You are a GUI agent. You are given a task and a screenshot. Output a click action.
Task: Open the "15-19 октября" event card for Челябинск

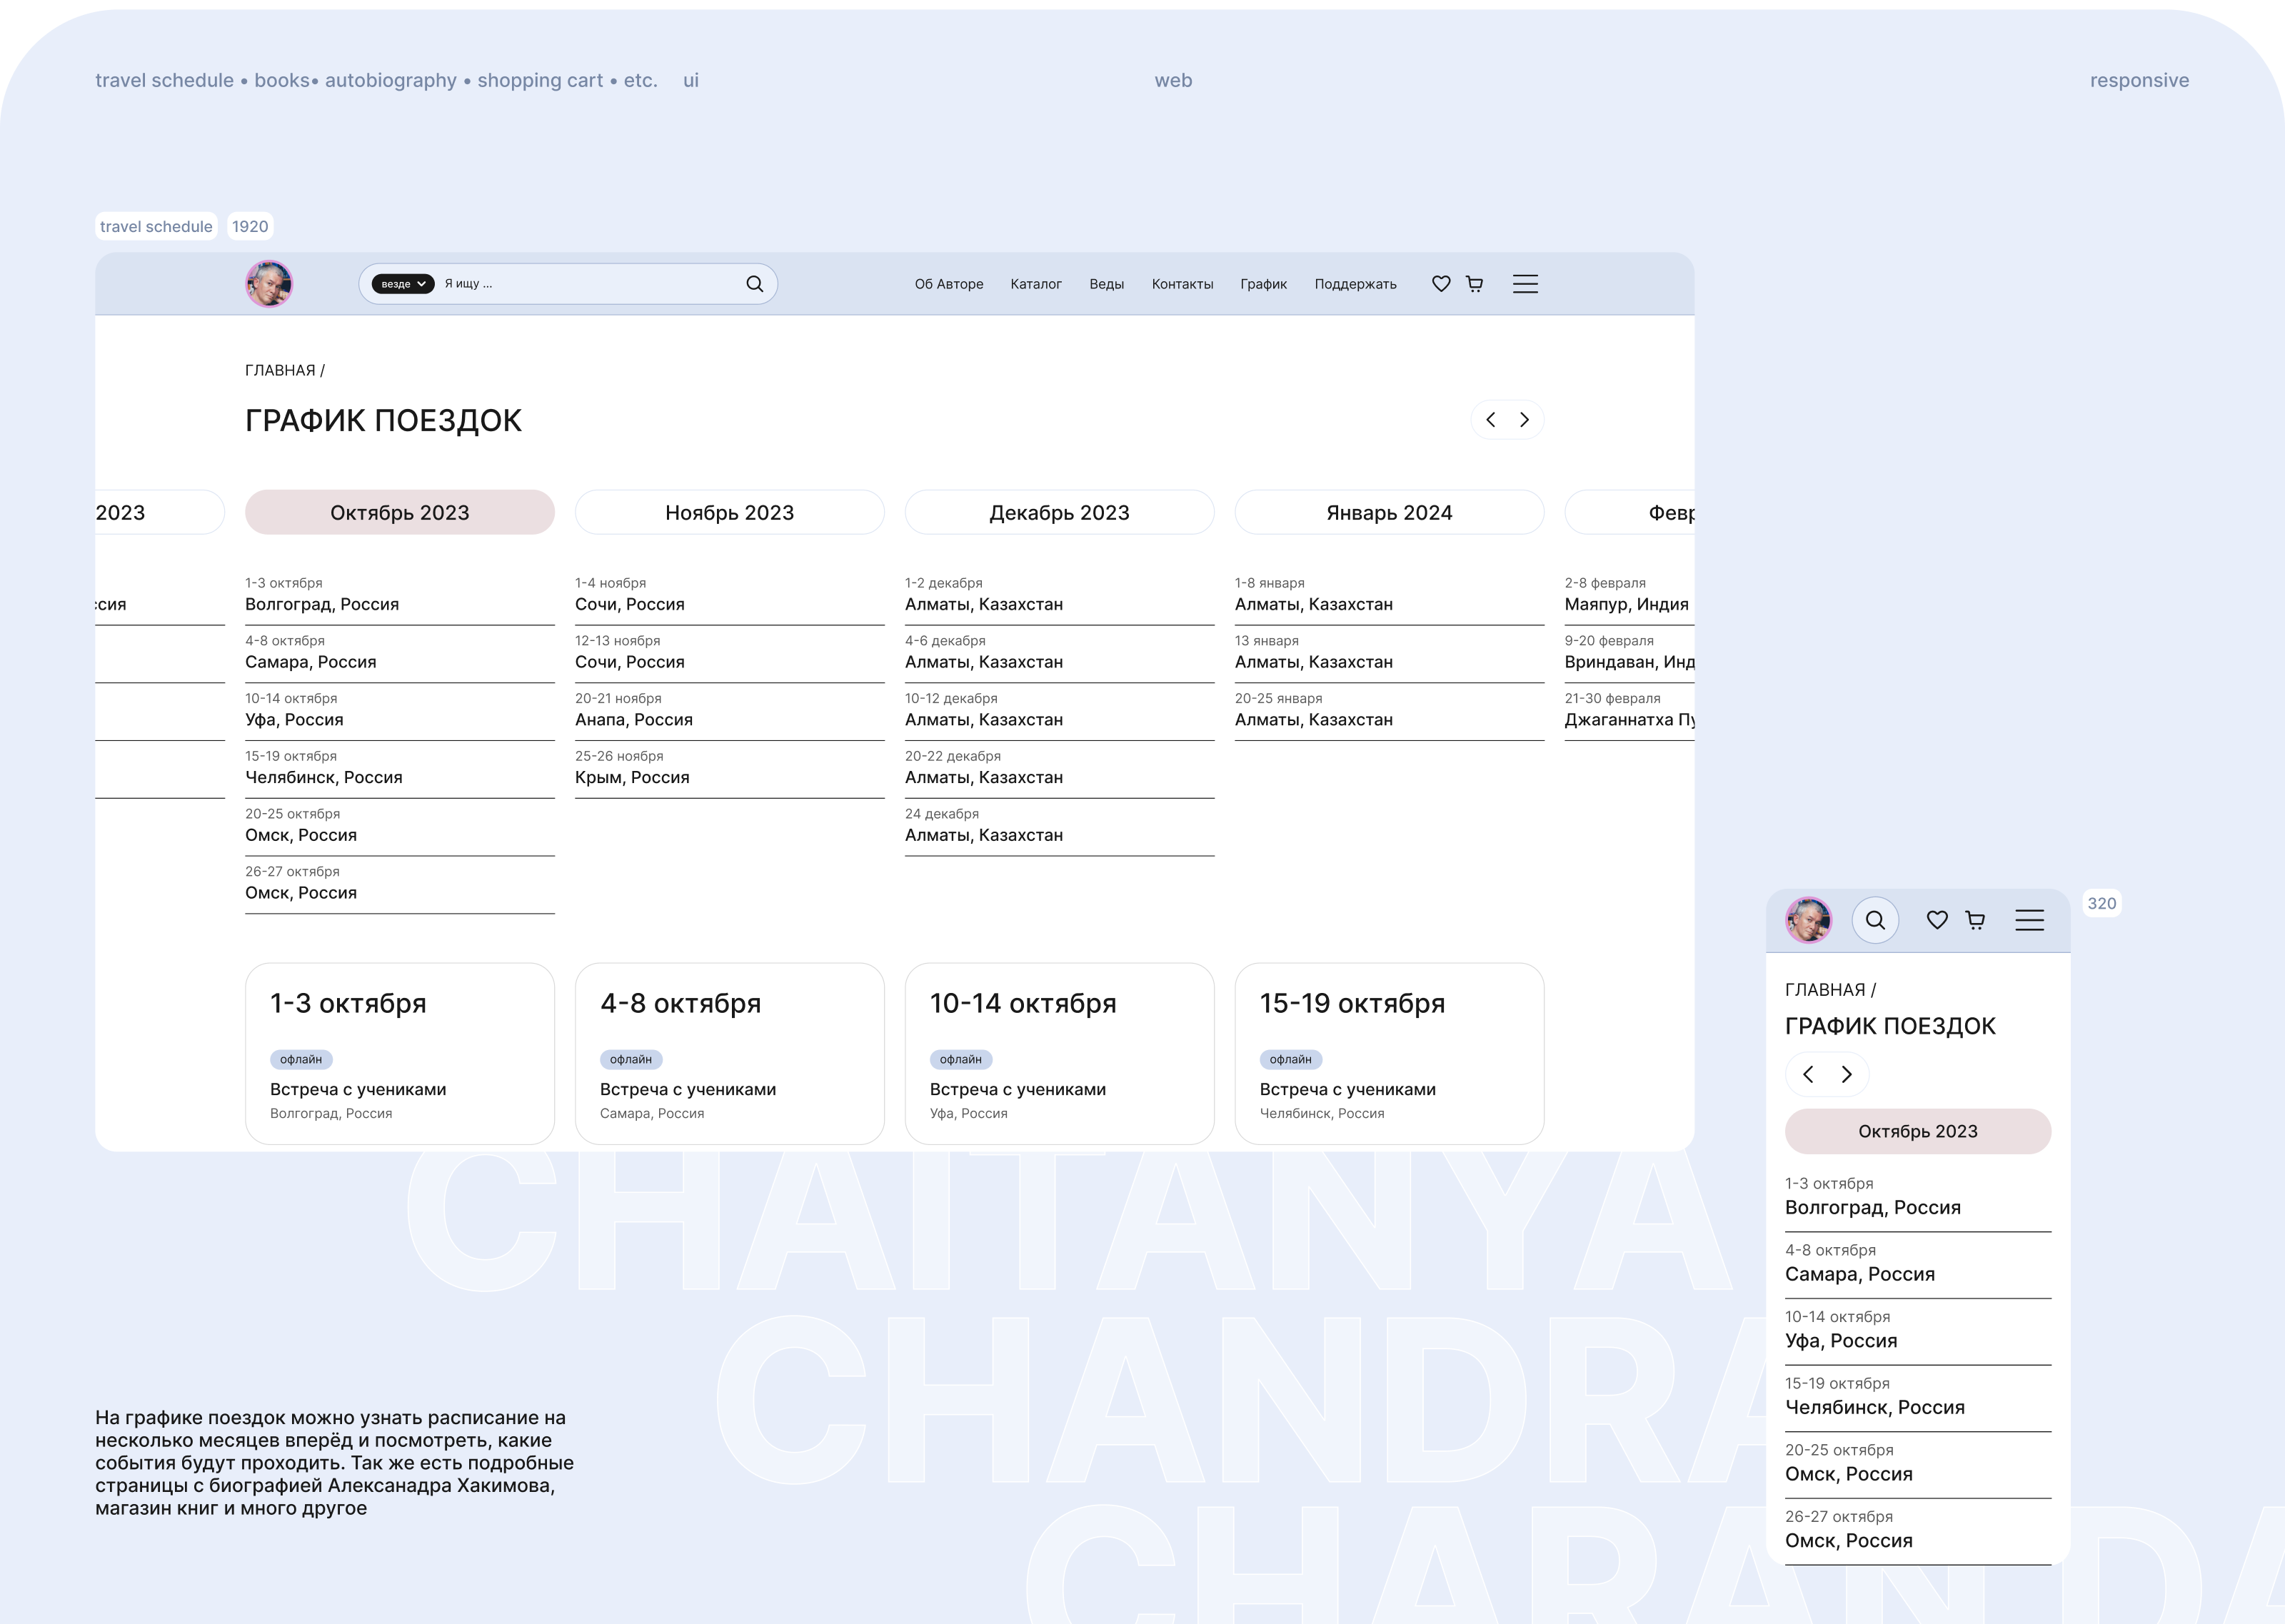point(1390,1053)
